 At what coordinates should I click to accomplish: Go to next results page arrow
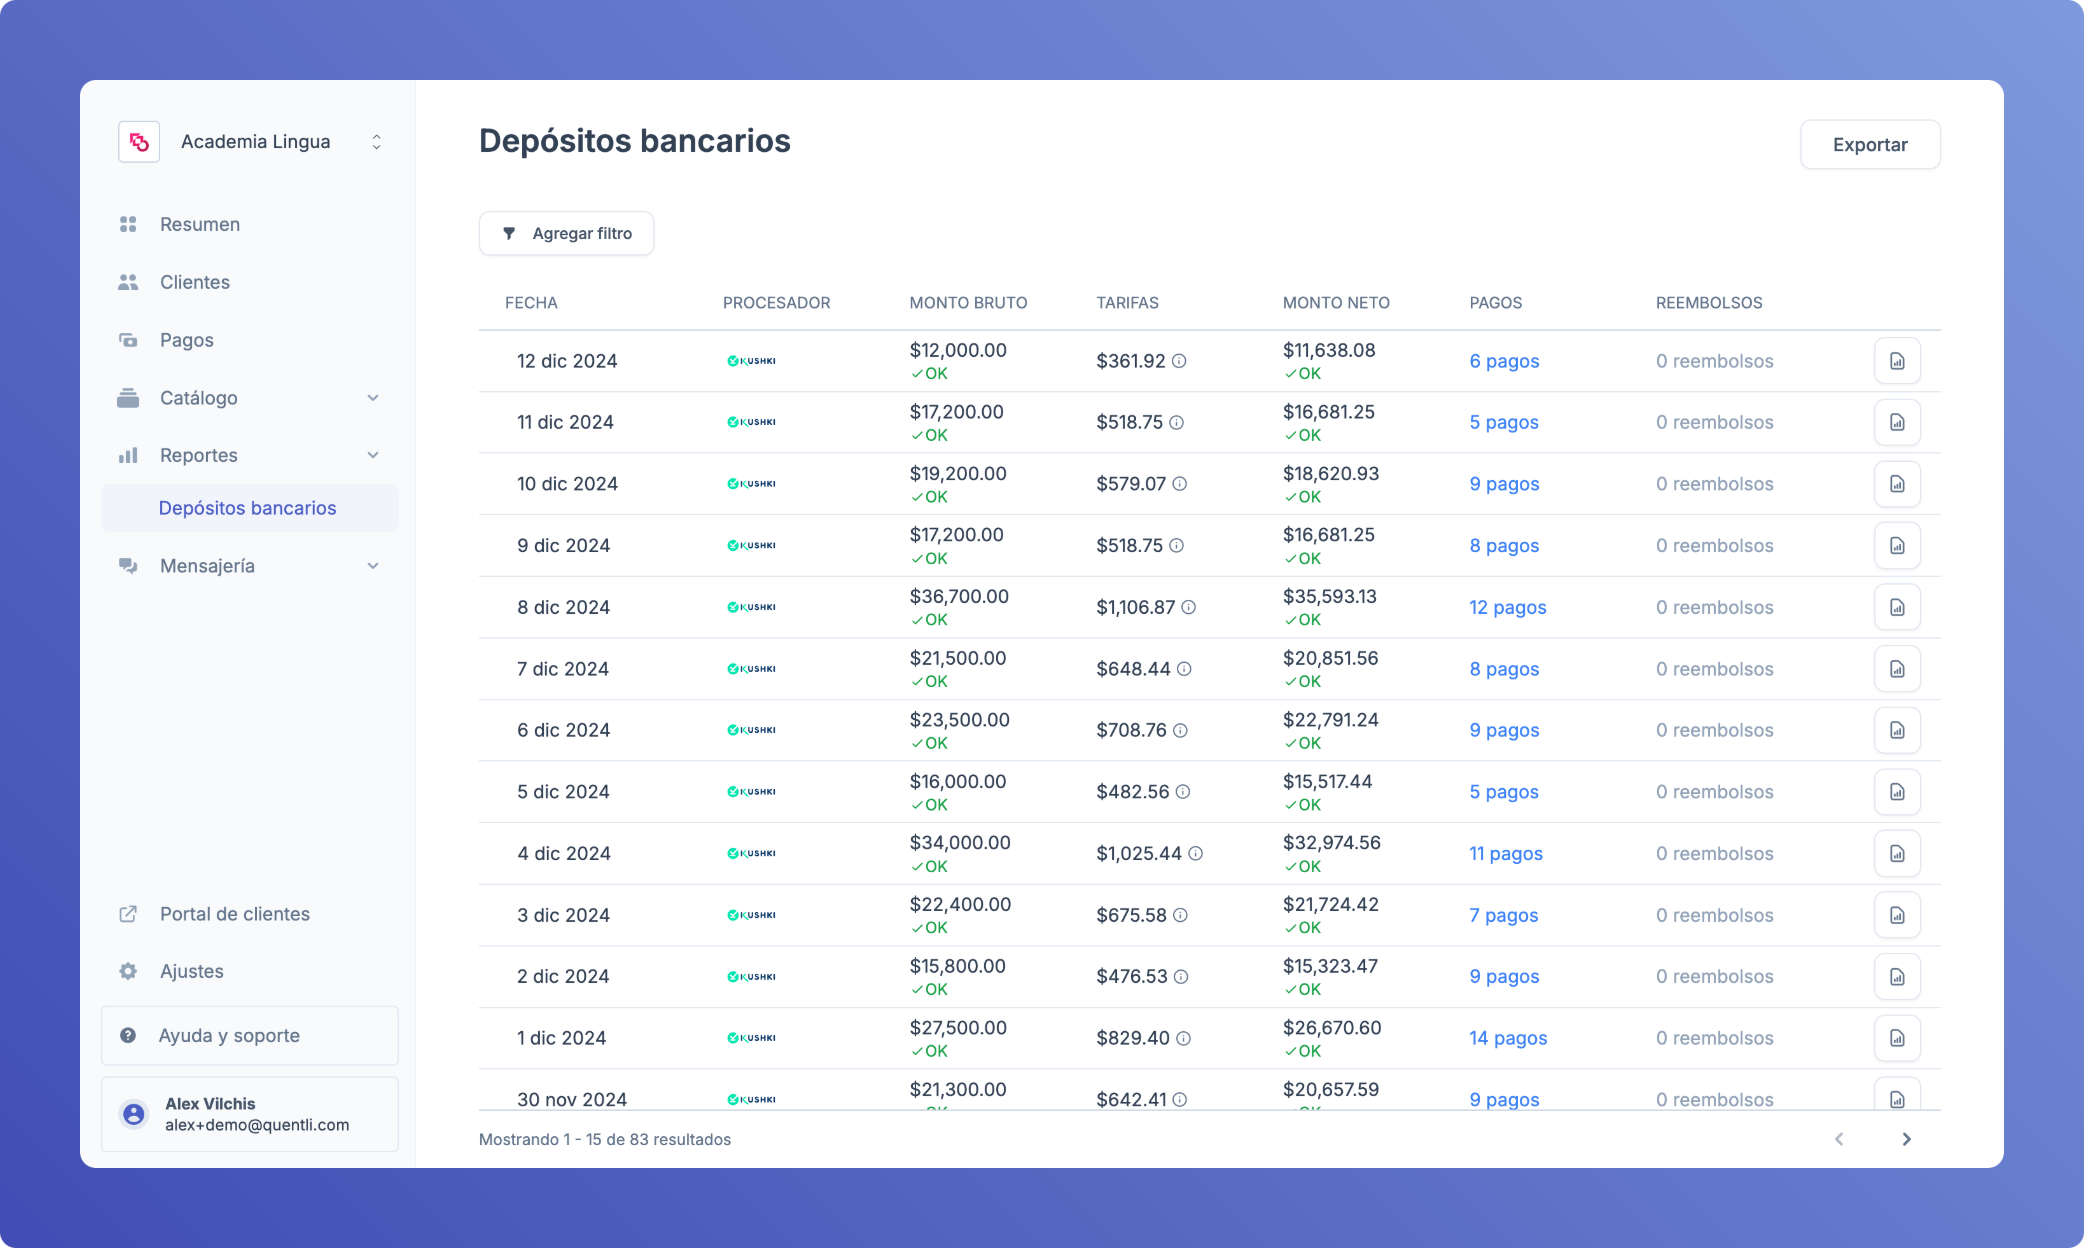[x=1906, y=1139]
